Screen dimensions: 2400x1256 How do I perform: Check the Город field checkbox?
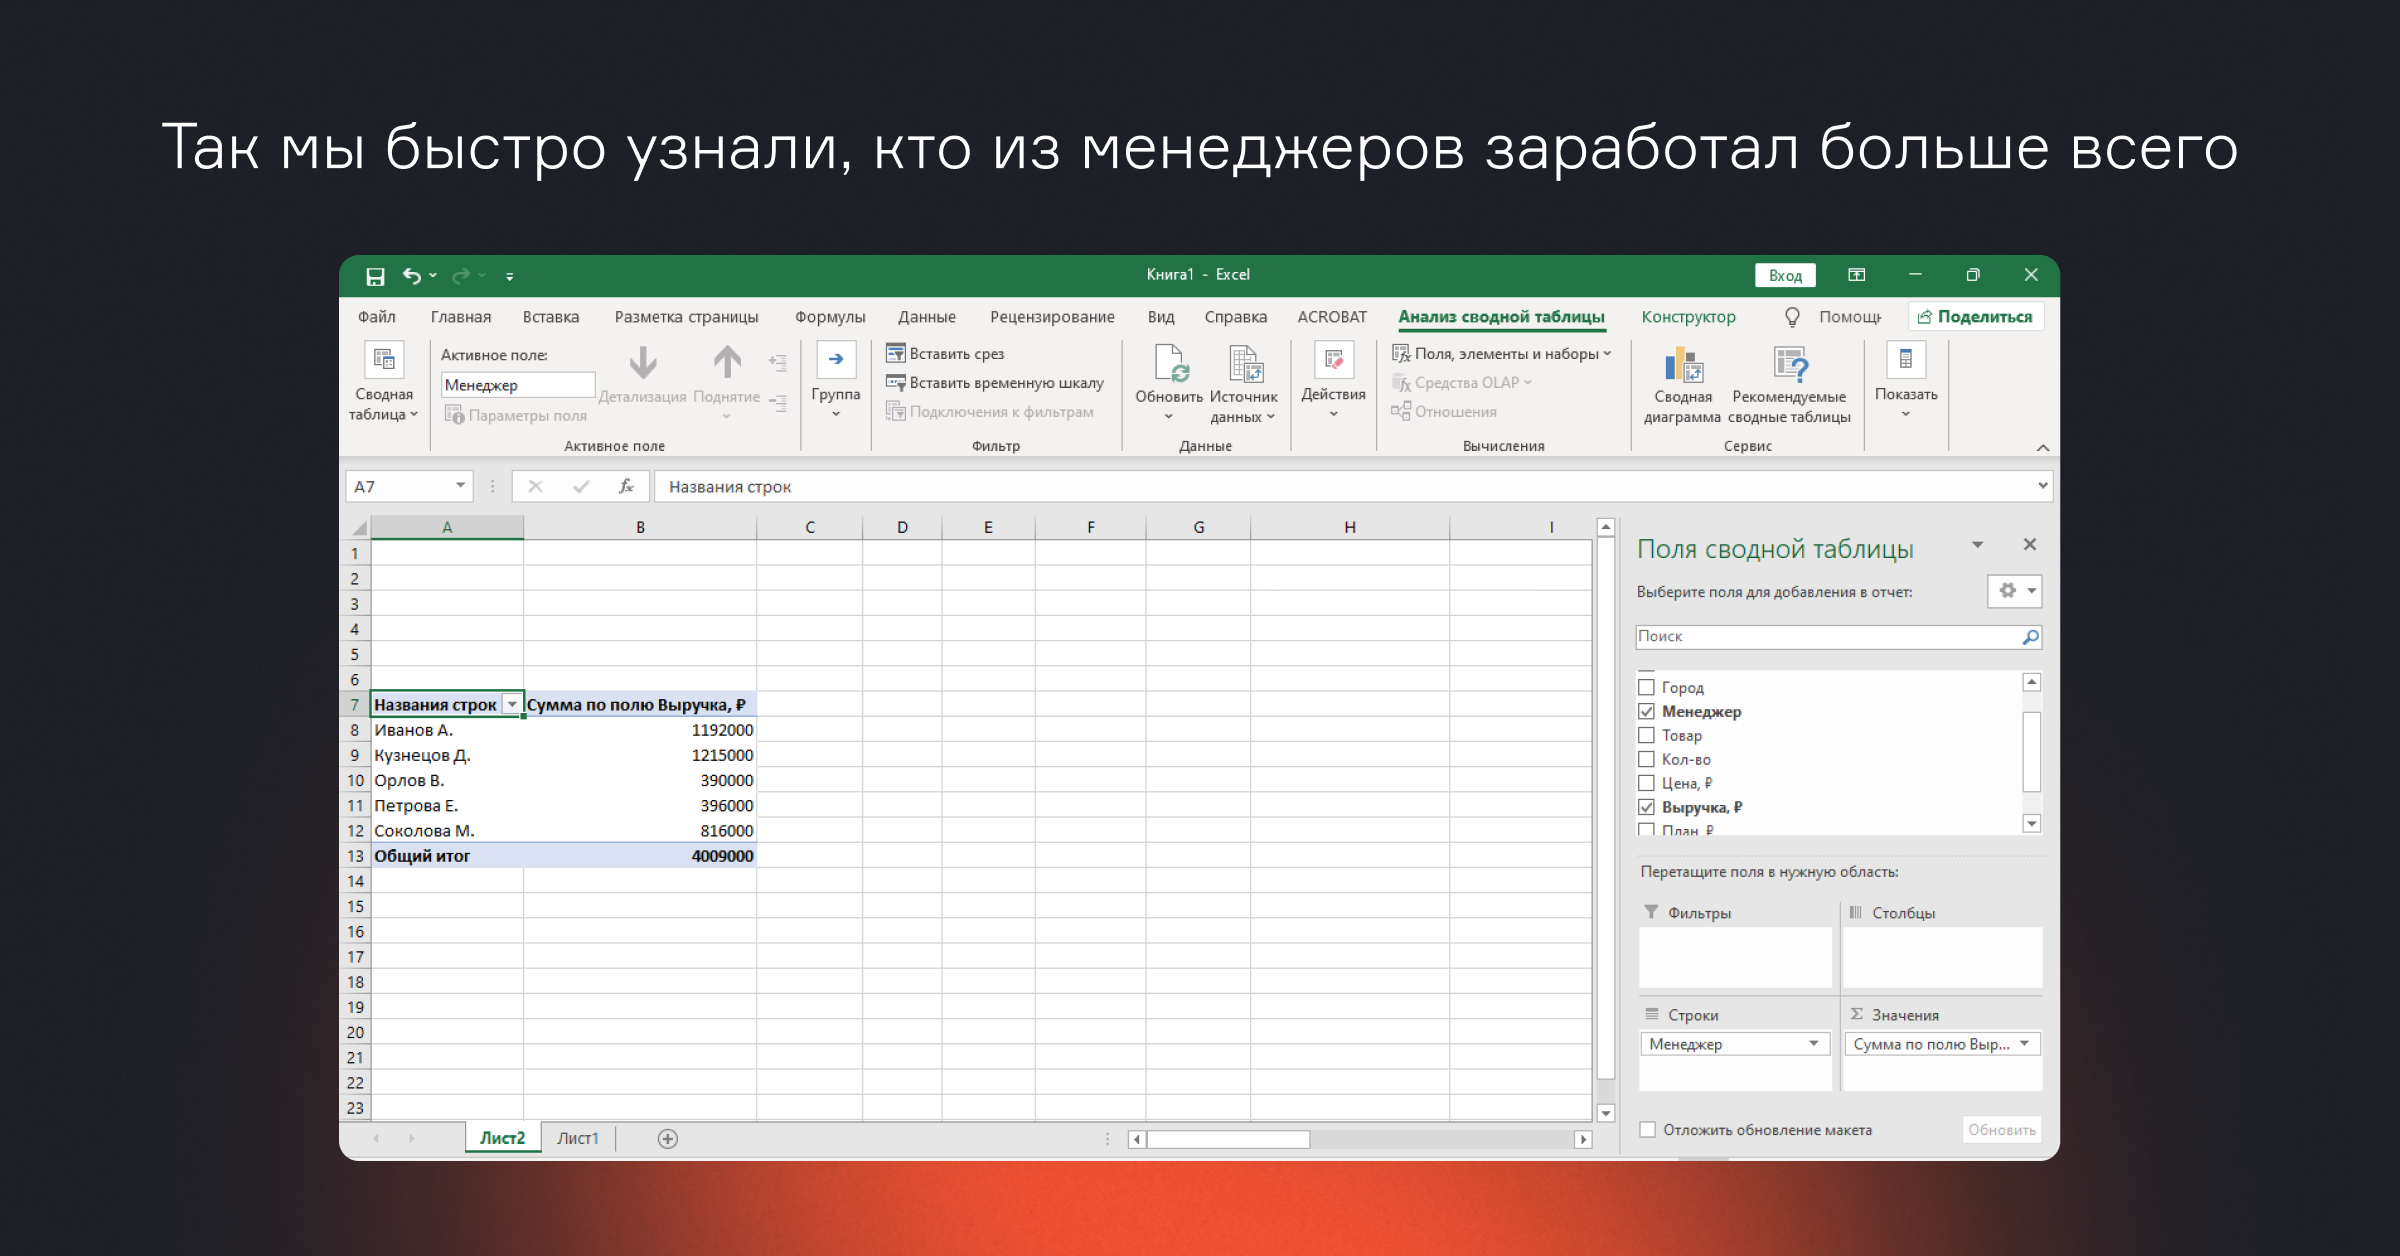click(x=1647, y=688)
